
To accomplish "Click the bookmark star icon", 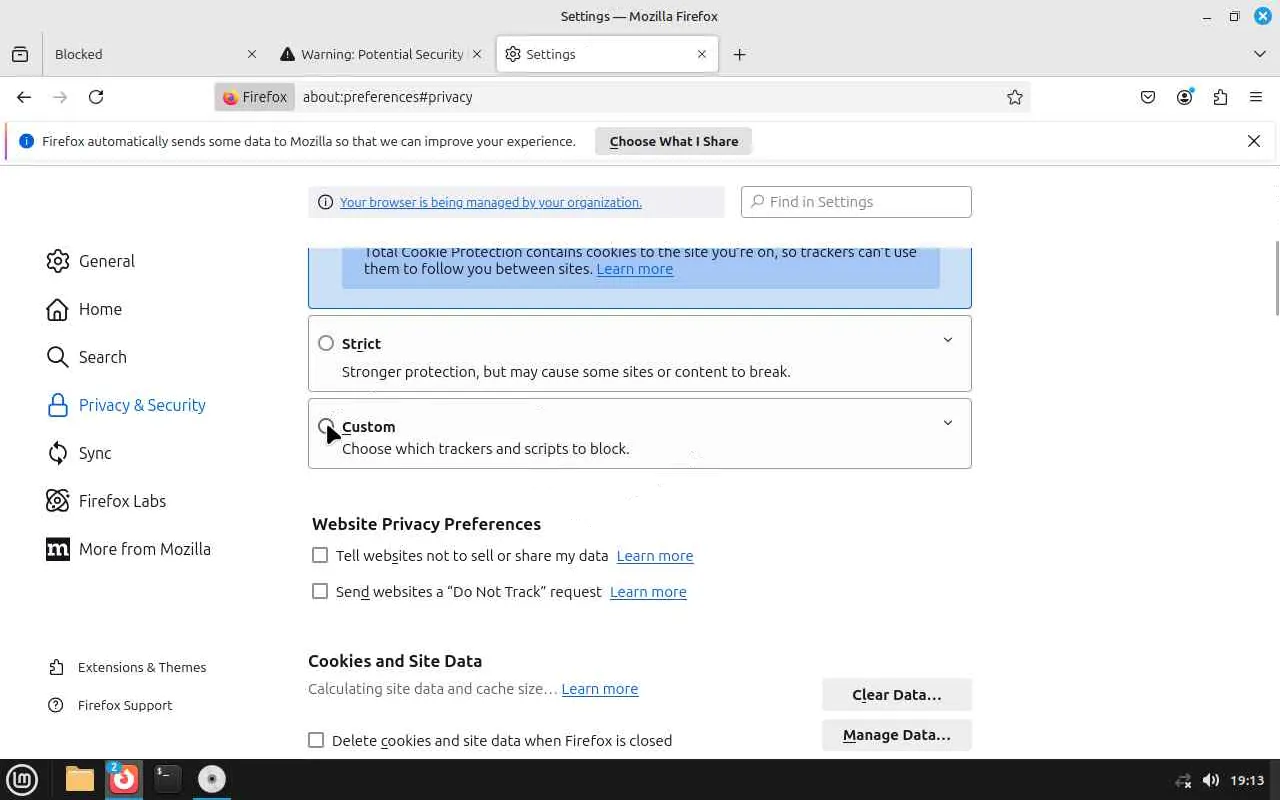I will point(1015,97).
